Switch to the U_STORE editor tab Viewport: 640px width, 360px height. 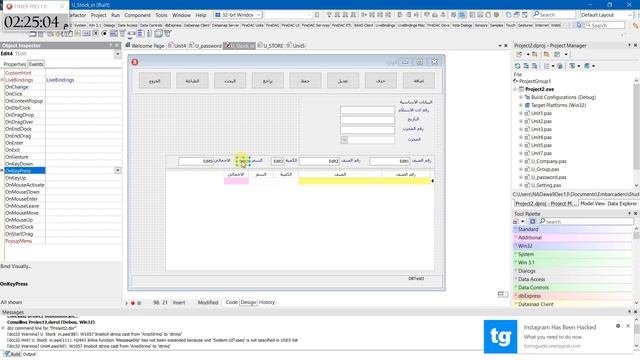[270, 46]
